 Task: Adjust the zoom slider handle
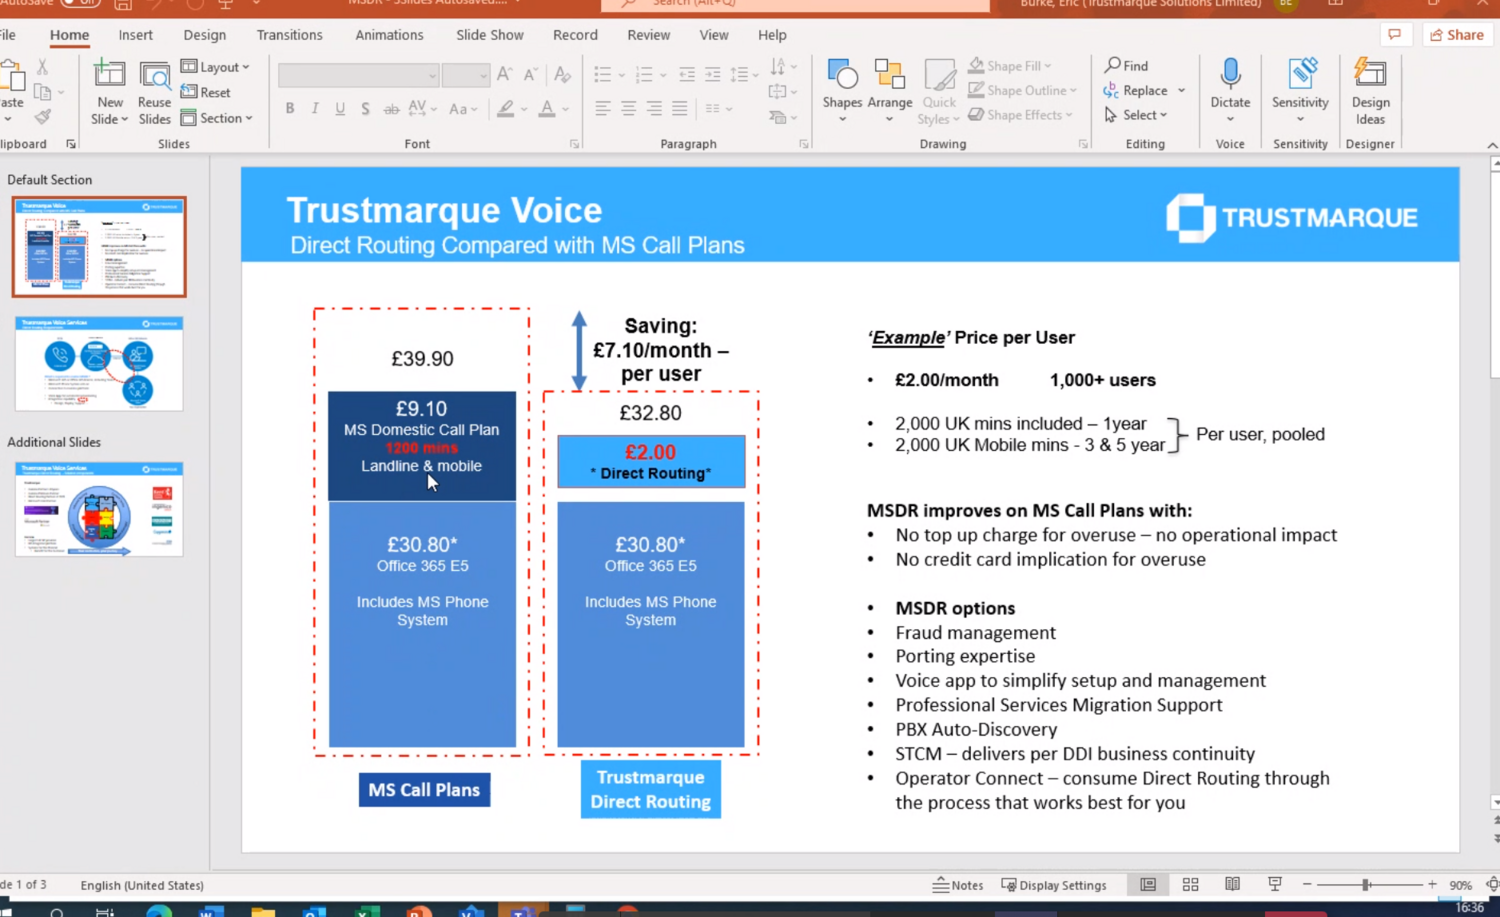point(1366,885)
